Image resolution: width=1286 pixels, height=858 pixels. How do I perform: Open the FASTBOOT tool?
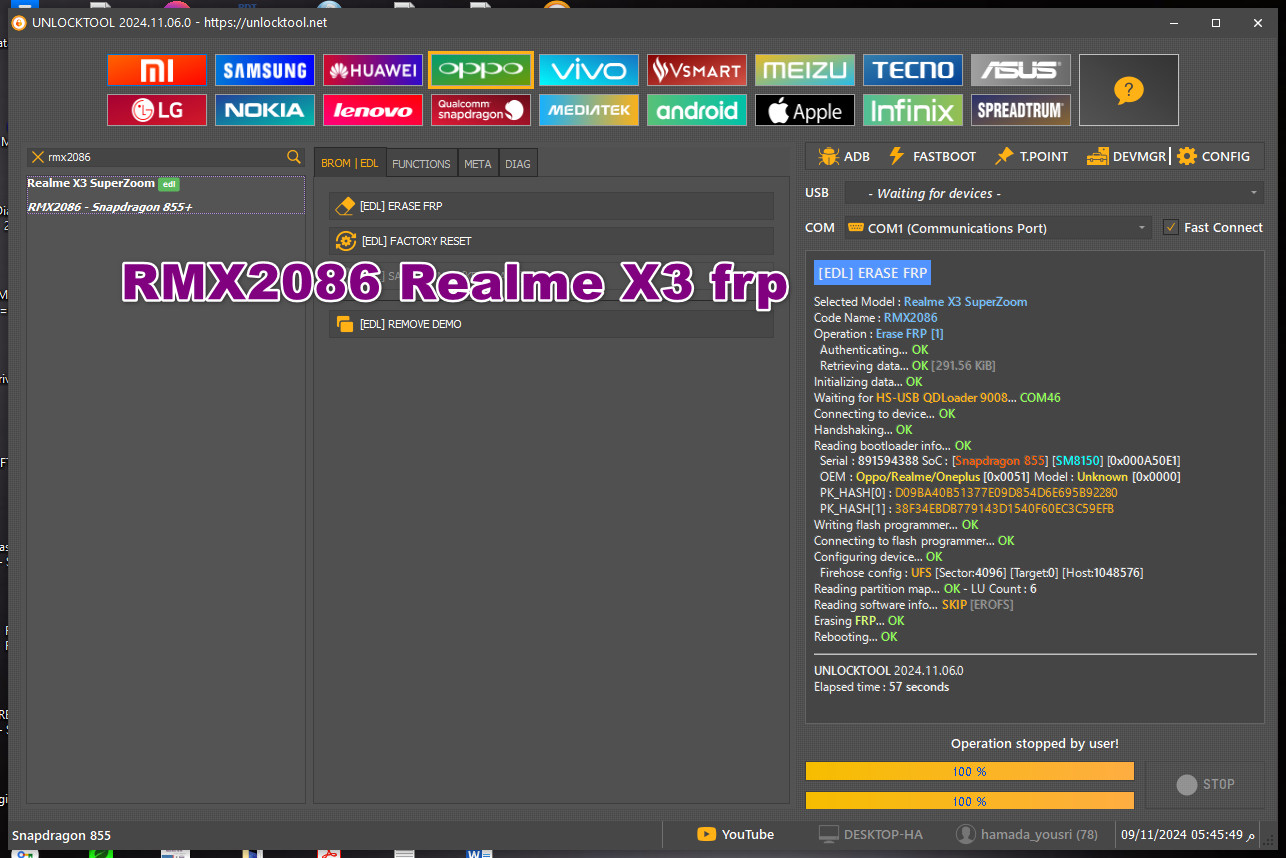932,156
